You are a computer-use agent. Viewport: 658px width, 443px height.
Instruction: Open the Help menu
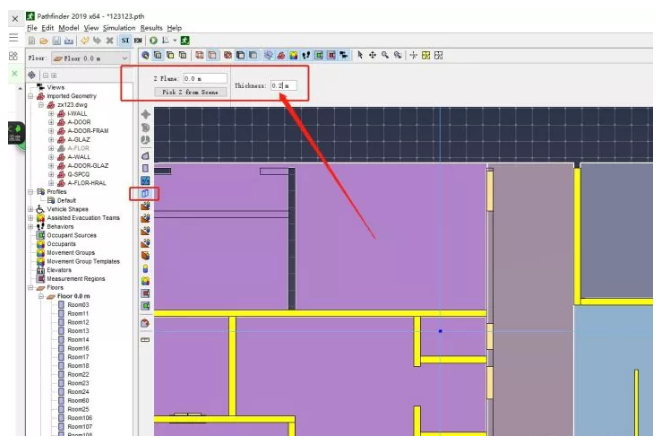point(174,28)
